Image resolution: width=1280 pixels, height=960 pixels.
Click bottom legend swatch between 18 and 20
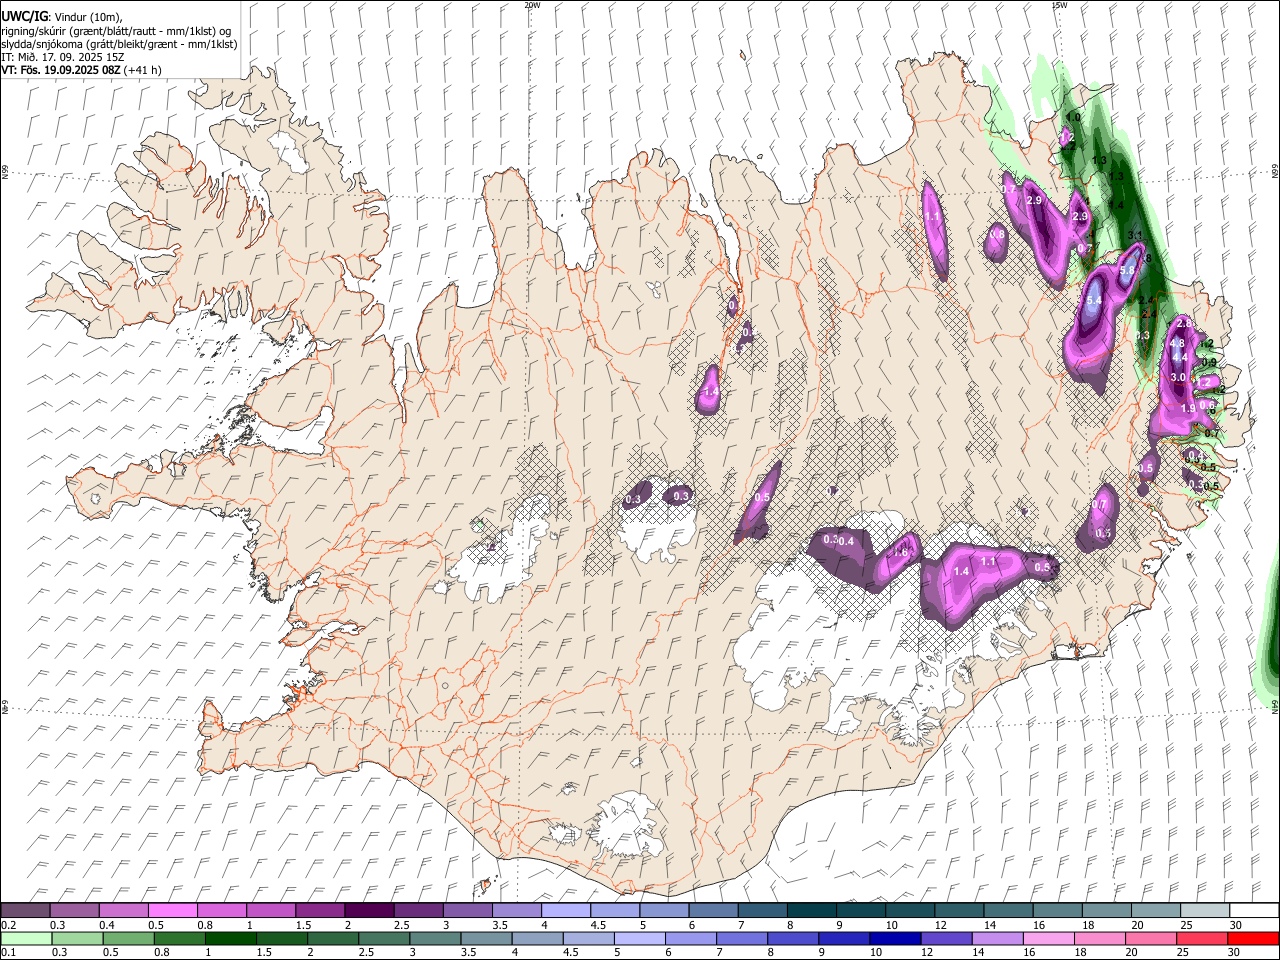[x=1100, y=938]
